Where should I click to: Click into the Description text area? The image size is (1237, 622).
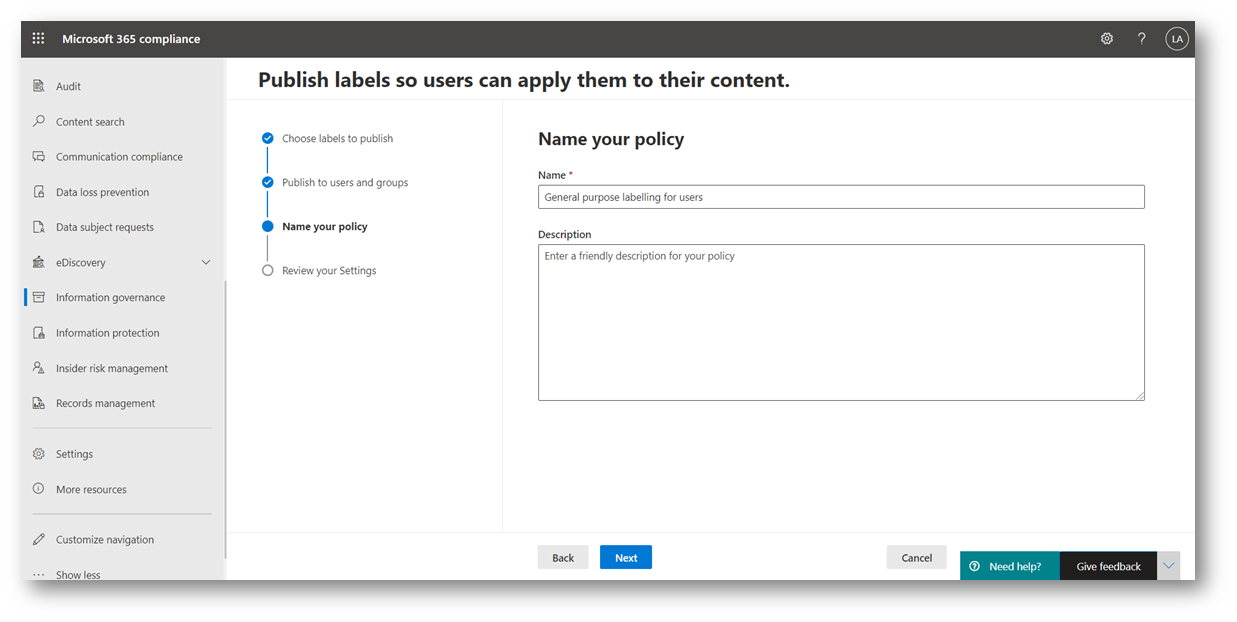click(841, 322)
